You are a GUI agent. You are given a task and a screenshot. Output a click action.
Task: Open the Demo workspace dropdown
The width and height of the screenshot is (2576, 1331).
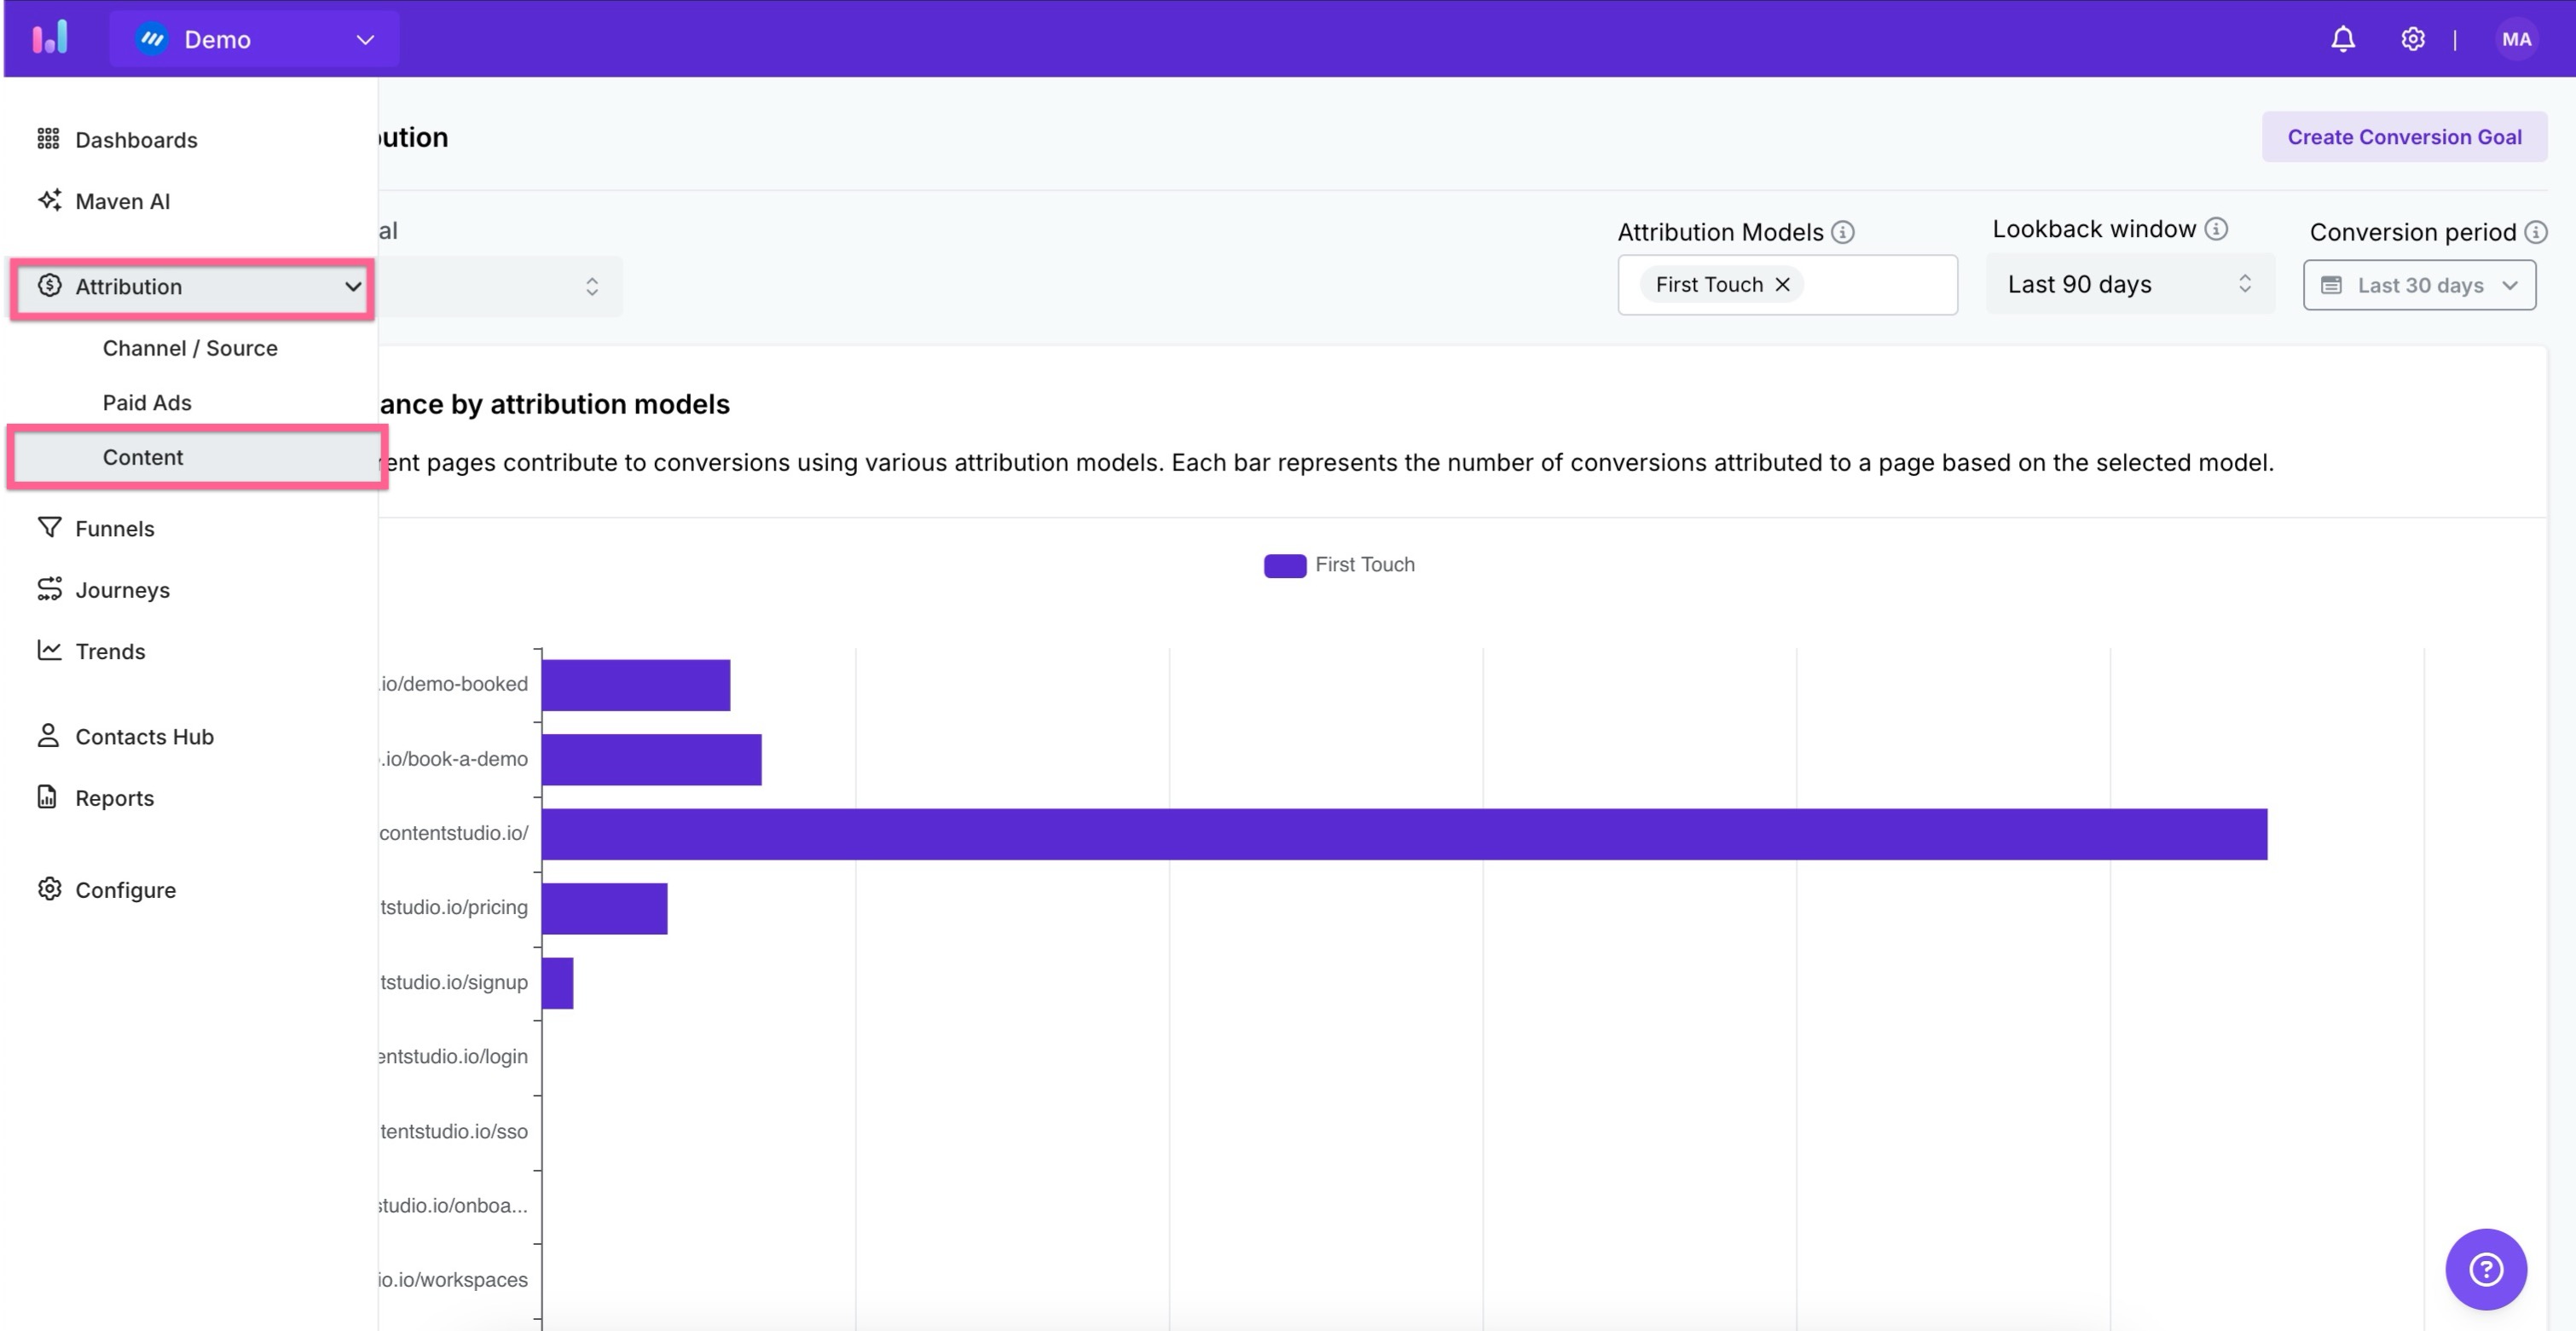pyautogui.click(x=254, y=39)
